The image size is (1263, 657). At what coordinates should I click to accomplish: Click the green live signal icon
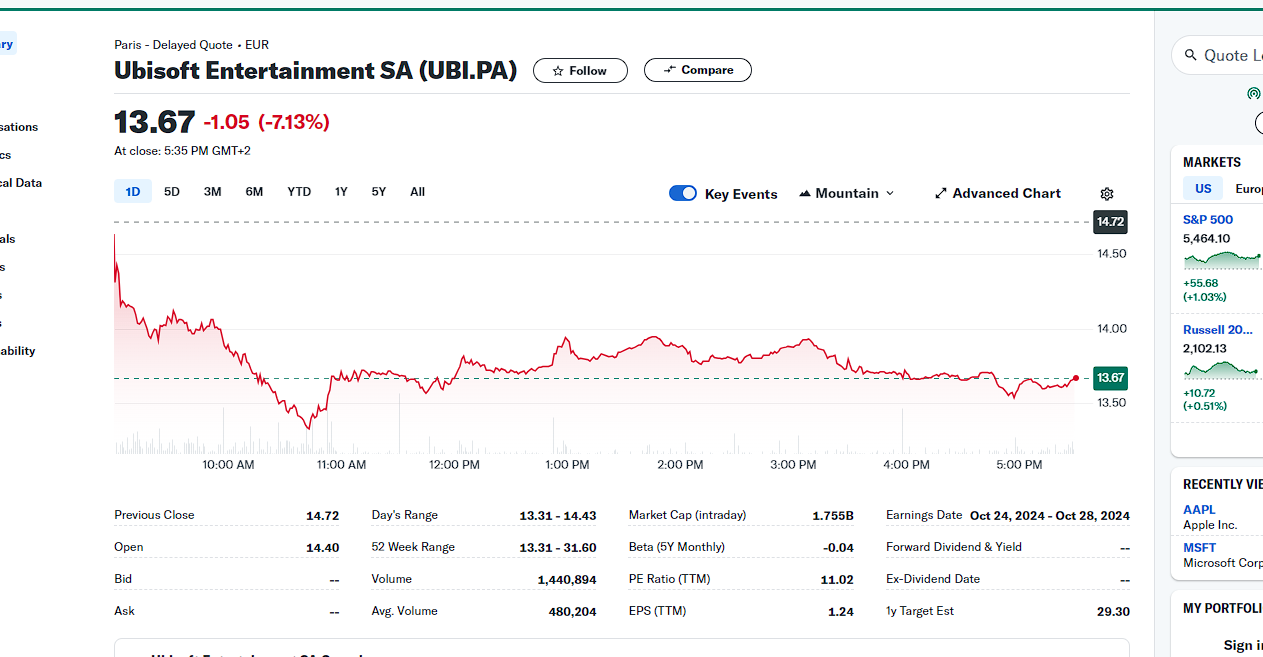click(1253, 94)
